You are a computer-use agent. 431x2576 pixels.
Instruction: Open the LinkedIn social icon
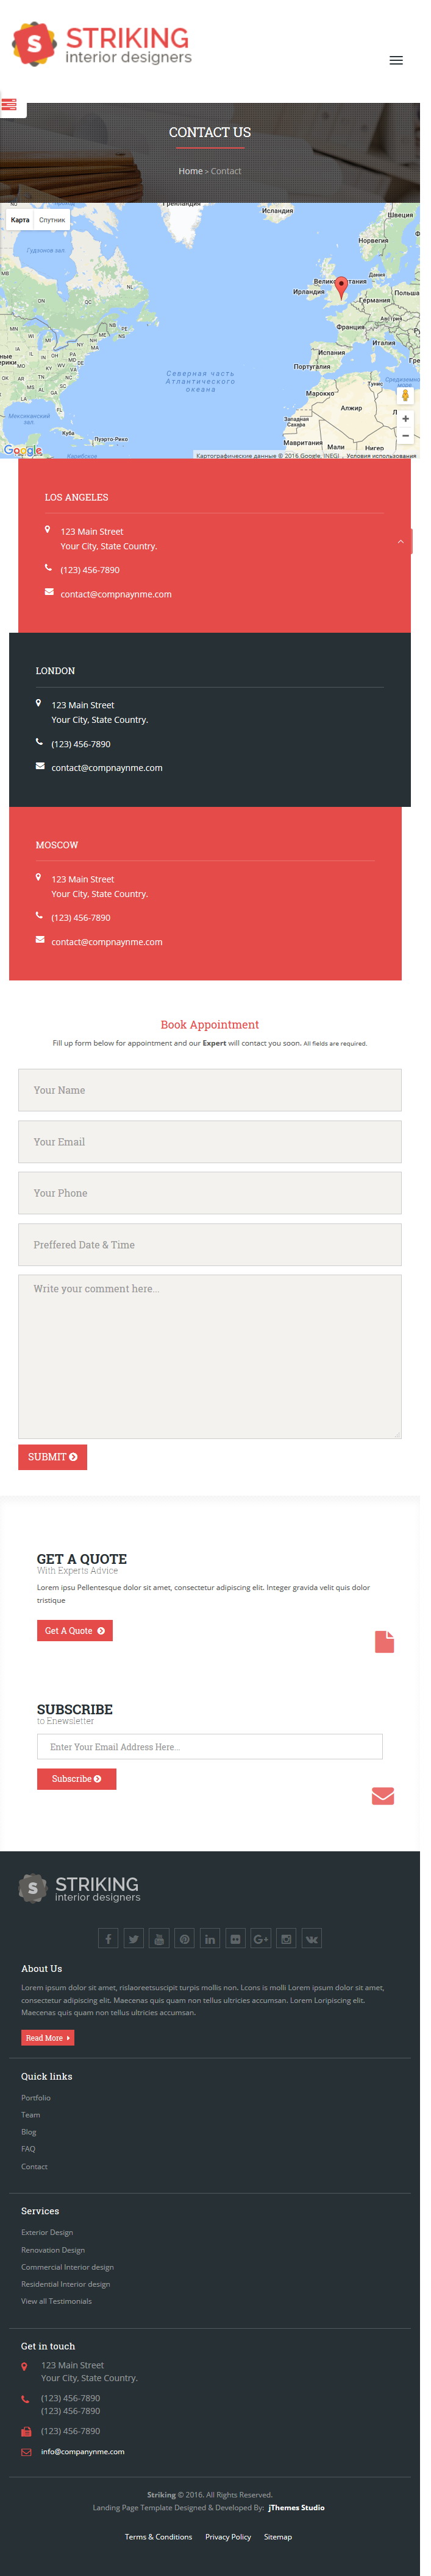tap(210, 1939)
